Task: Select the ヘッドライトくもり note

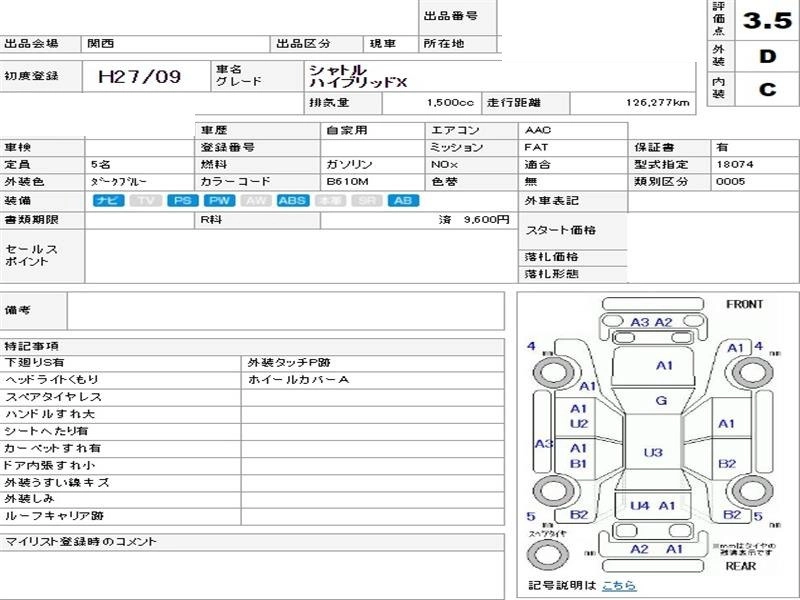Action: coord(51,380)
